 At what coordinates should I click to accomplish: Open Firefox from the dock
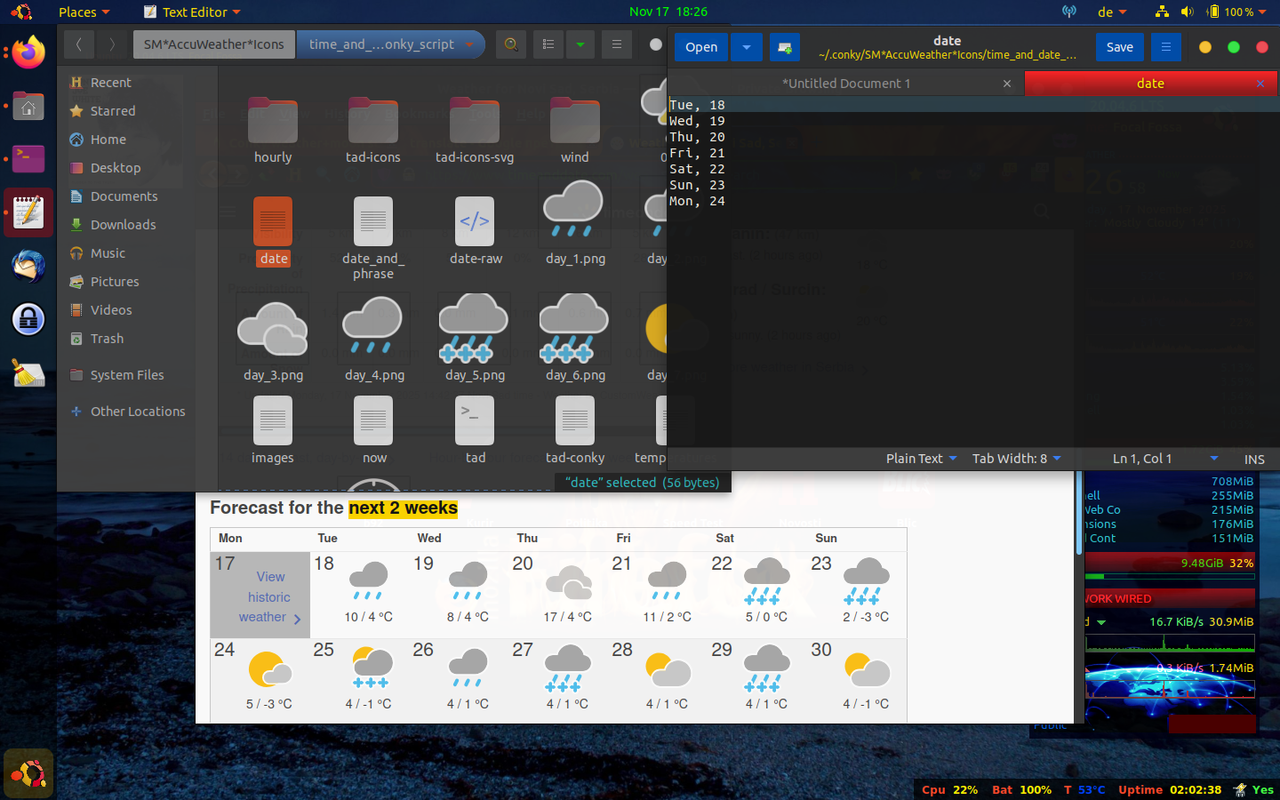point(28,52)
